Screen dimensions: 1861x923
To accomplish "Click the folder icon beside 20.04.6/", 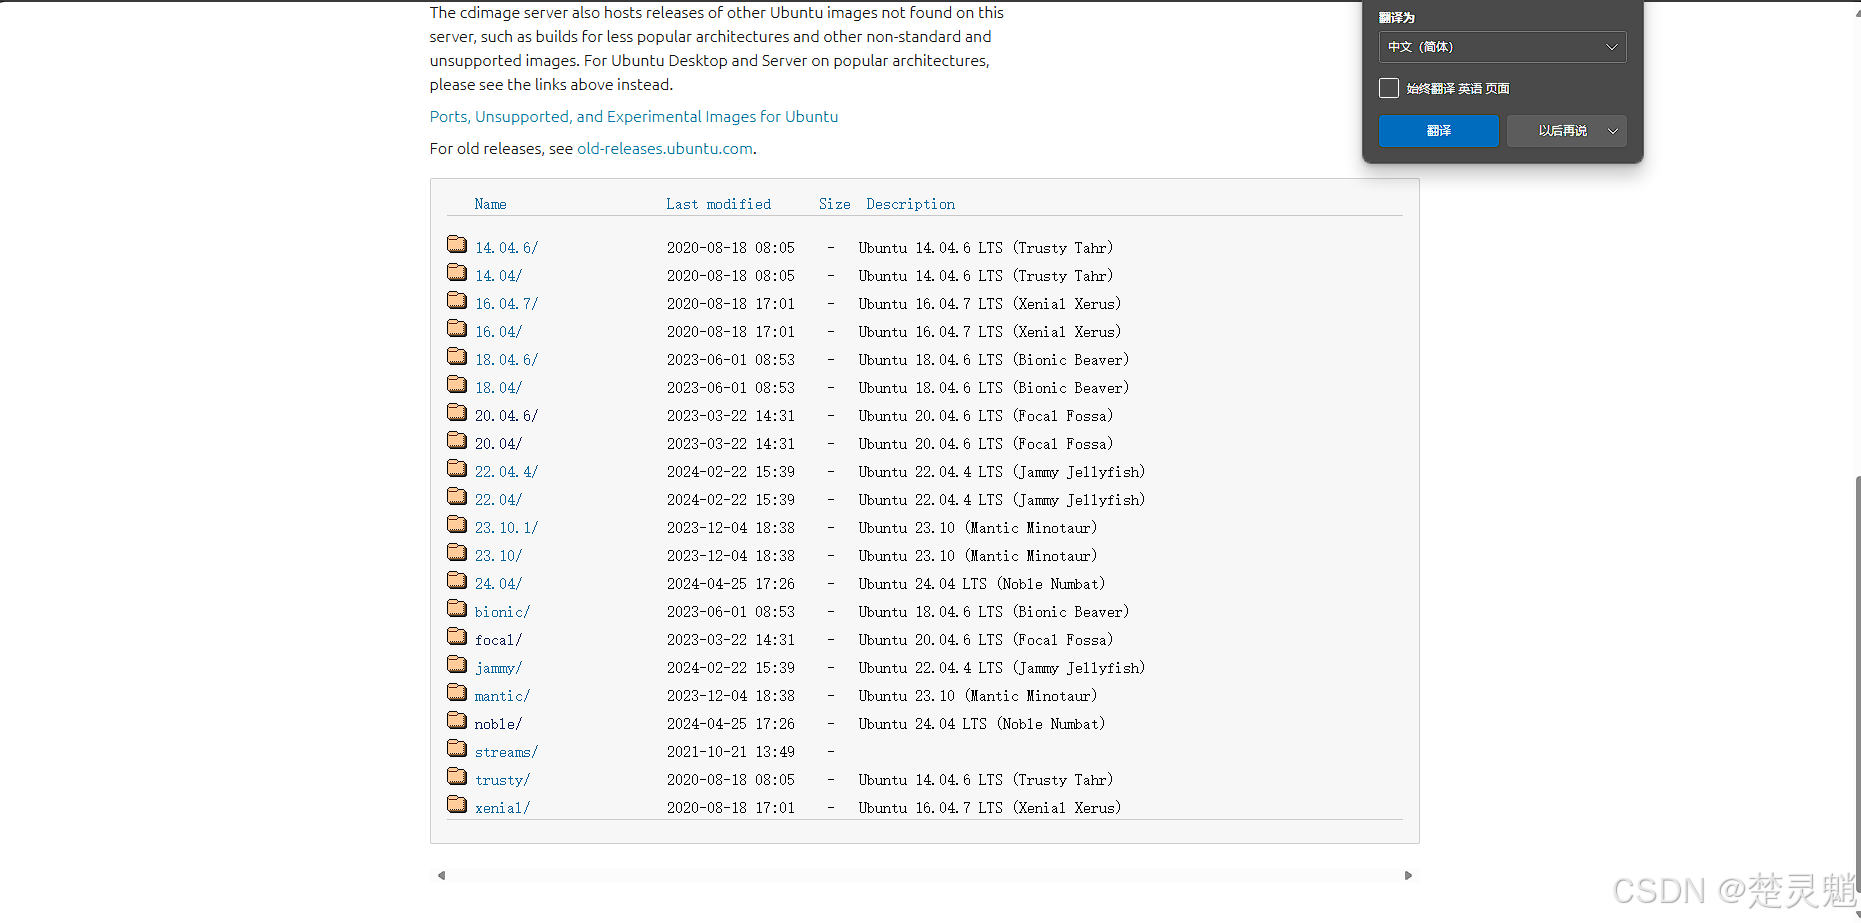I will click(x=457, y=412).
